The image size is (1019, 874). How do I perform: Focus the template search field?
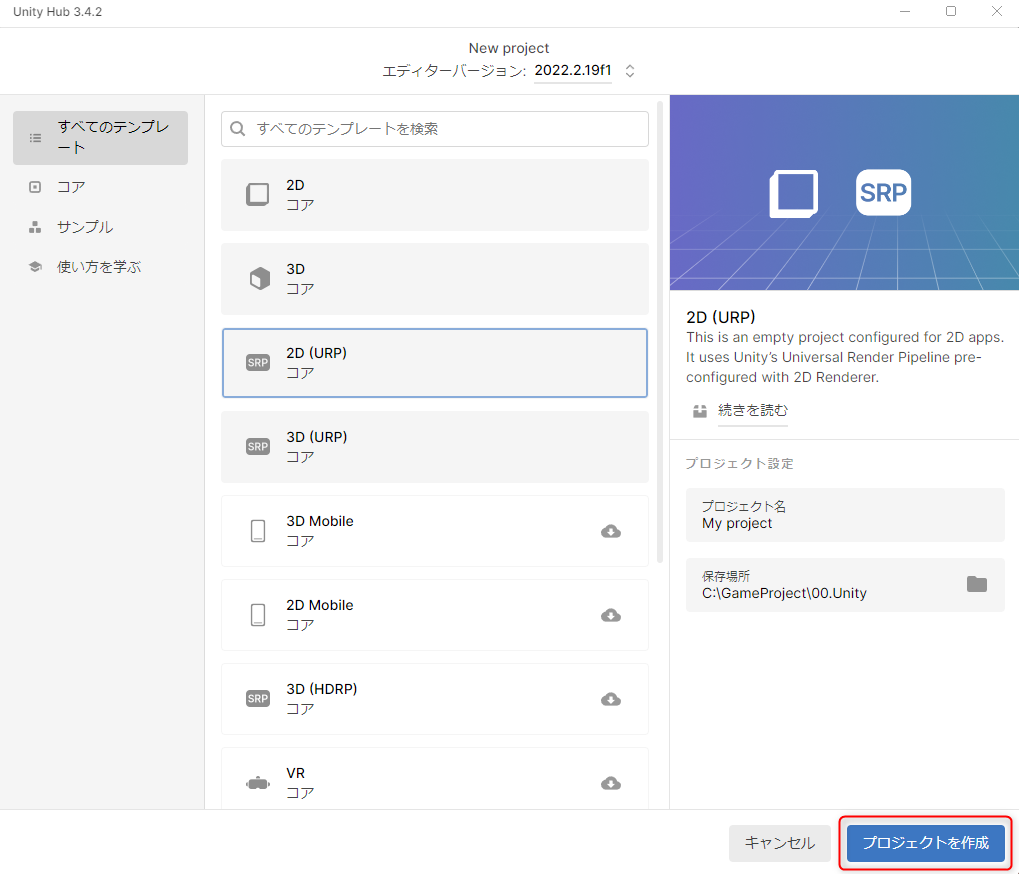435,129
